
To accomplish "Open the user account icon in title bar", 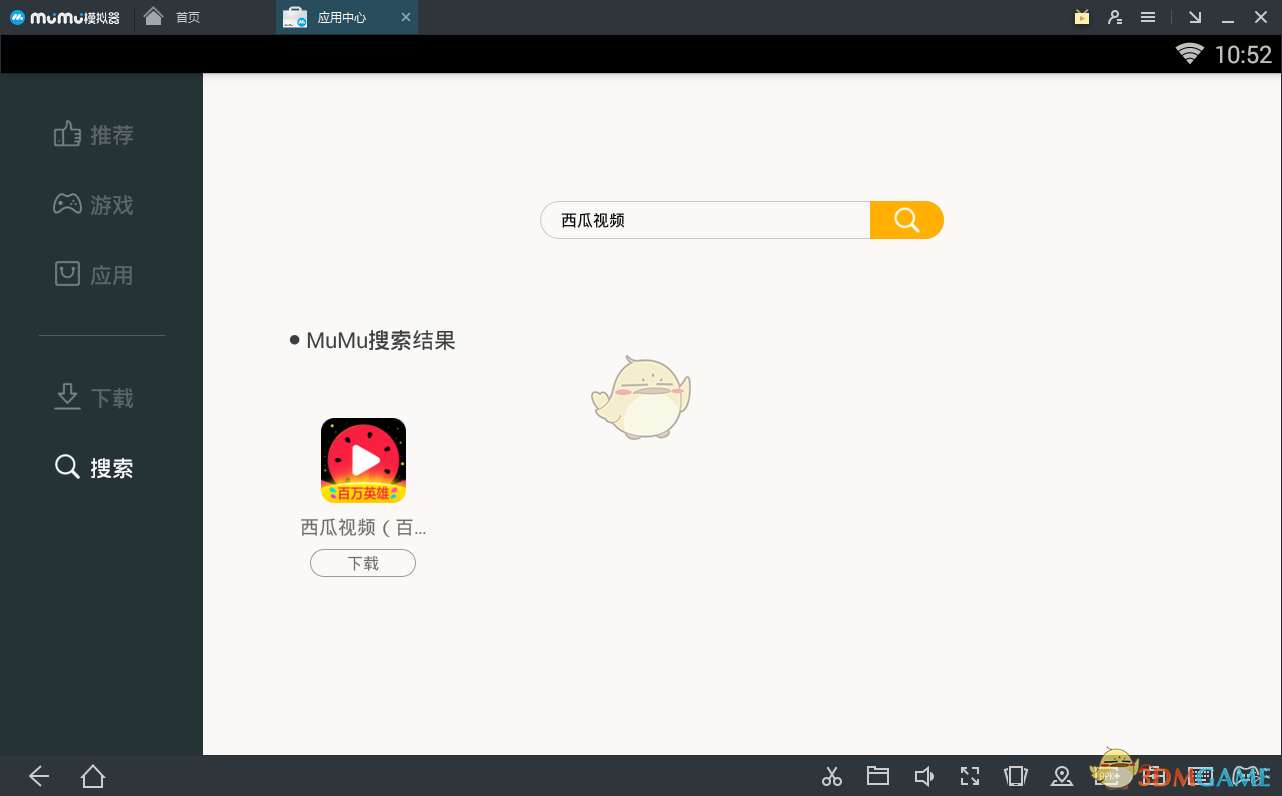I will (x=1115, y=17).
